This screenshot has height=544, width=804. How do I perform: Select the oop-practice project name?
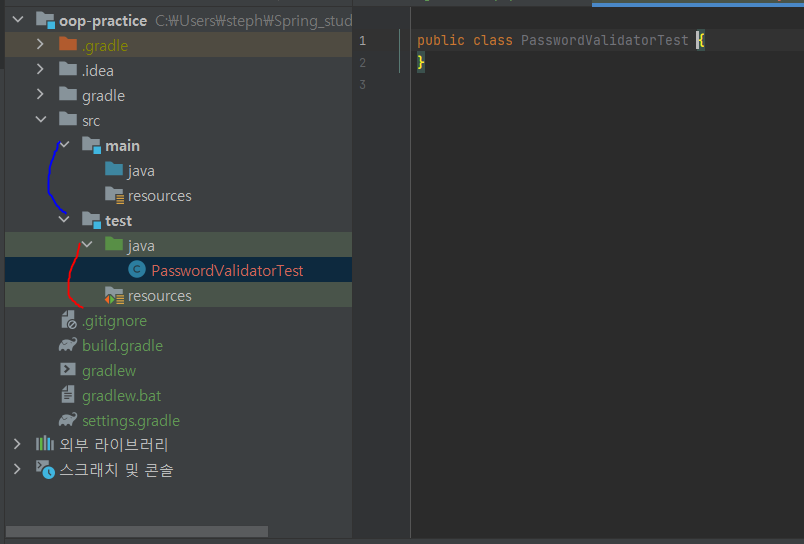(103, 21)
